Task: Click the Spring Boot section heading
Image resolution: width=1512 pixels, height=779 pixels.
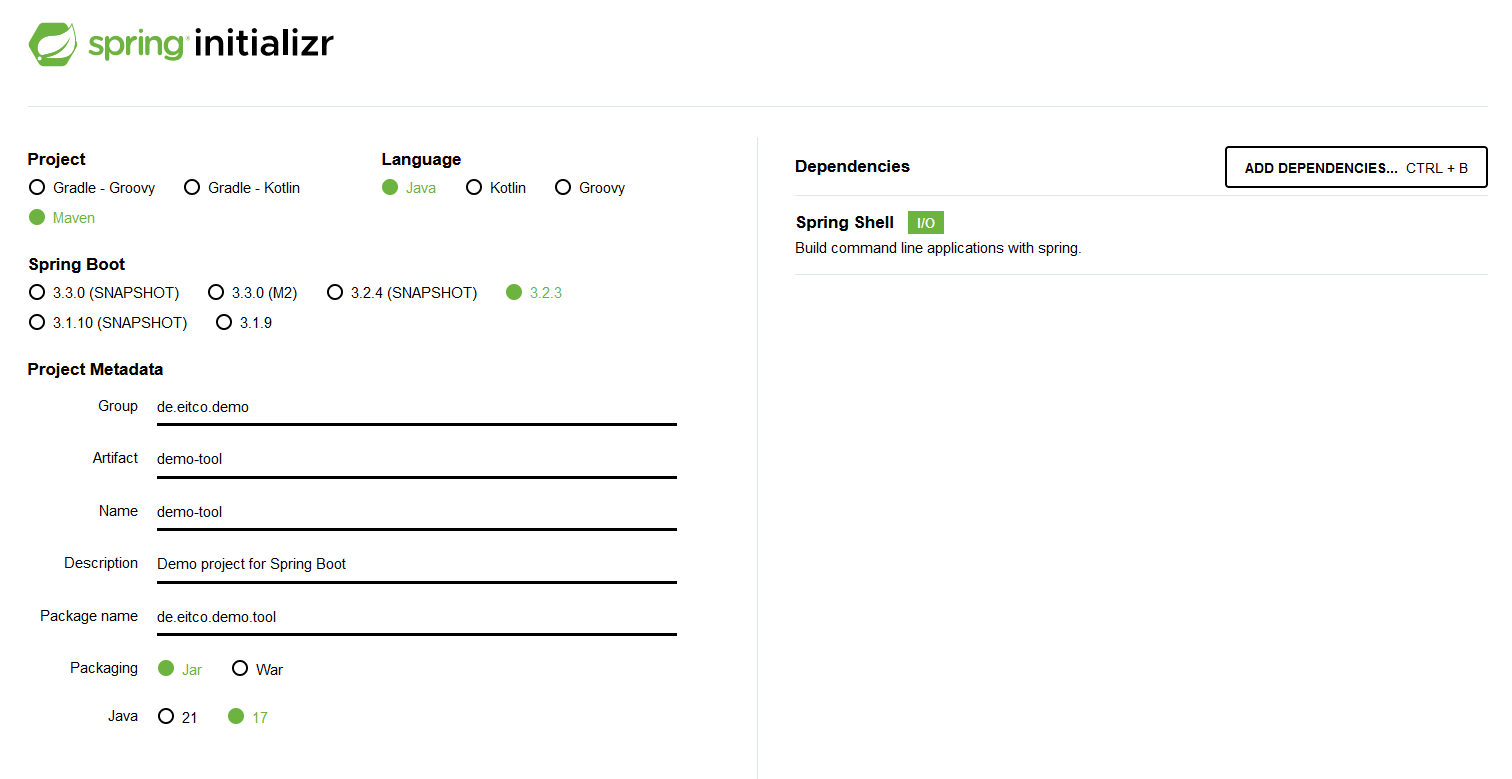Action: tap(77, 264)
